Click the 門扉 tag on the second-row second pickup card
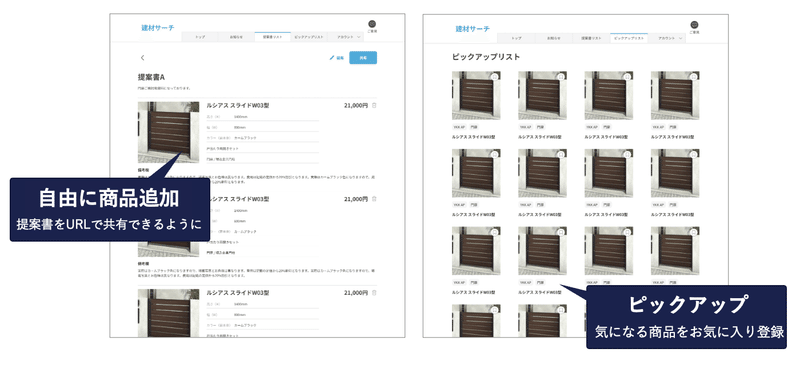Viewport: 800px width, 369px height. [x=541, y=205]
